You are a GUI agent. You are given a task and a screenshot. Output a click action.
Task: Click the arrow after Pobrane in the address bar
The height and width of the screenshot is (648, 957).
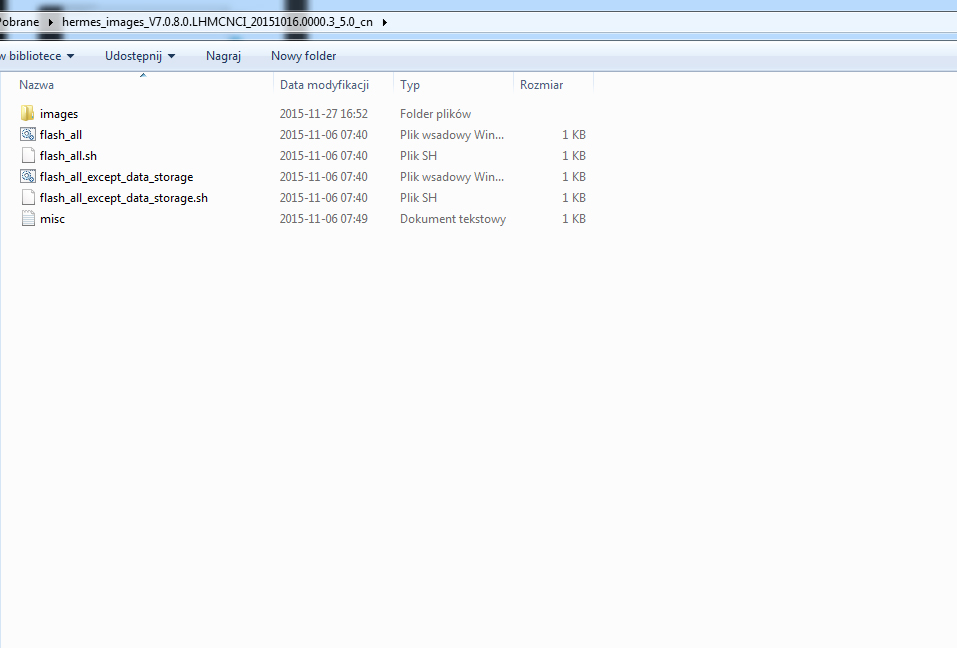(x=50, y=22)
